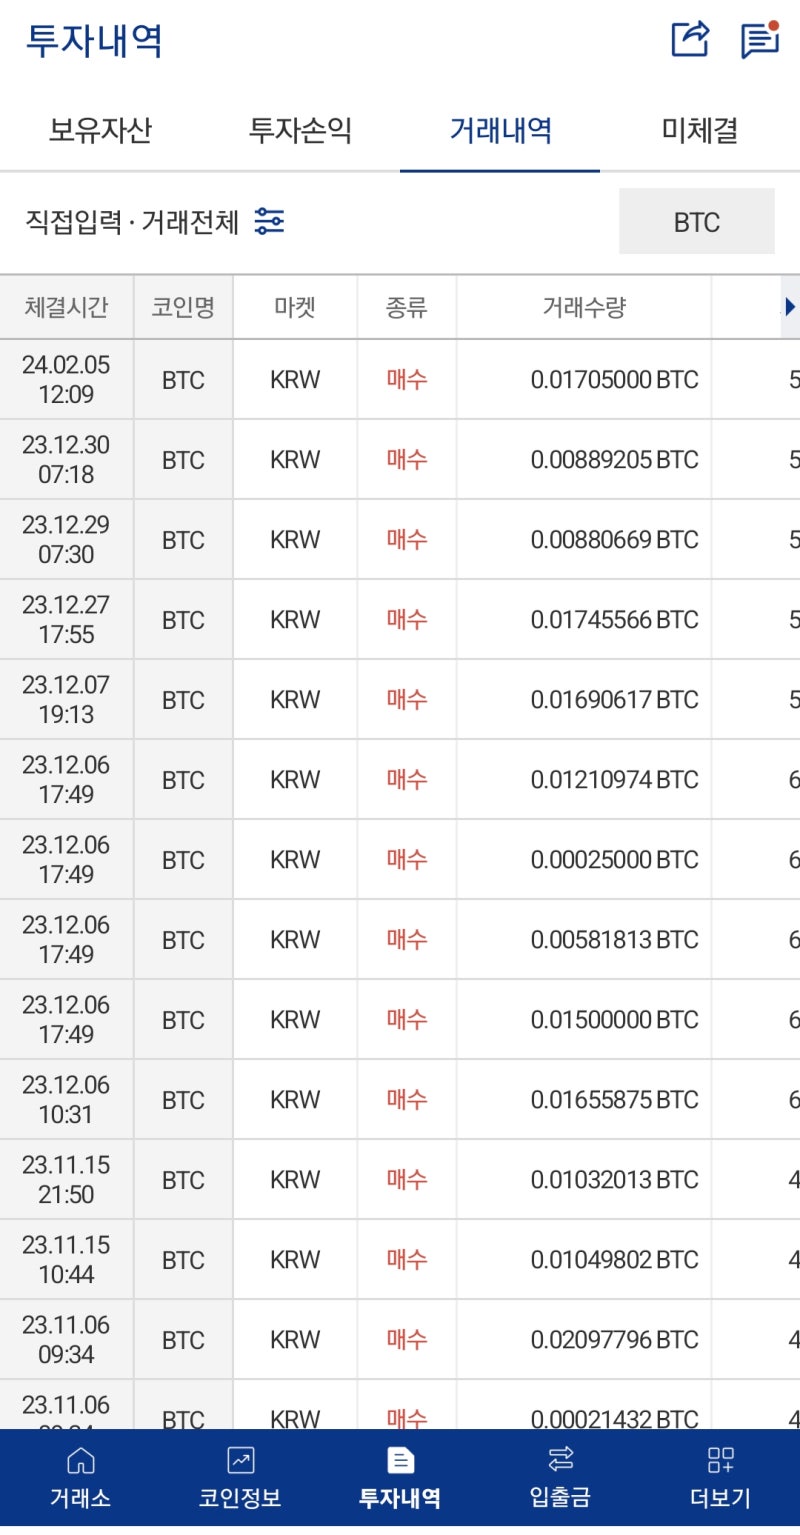This screenshot has height=1535, width=800.
Task: Tap the 직접입력 · 거래전체 filter label
Action: tap(132, 222)
